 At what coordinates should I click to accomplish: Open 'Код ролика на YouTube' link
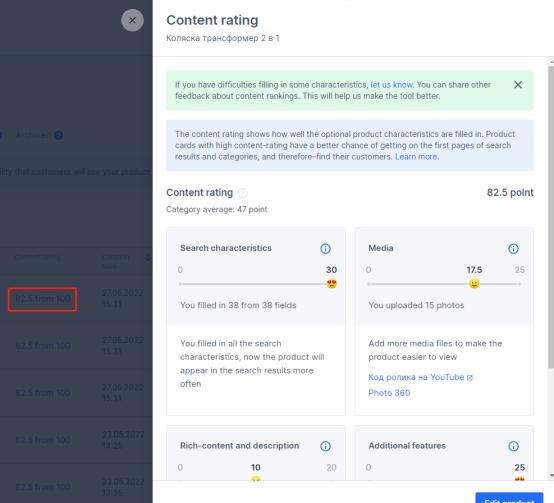click(x=416, y=377)
